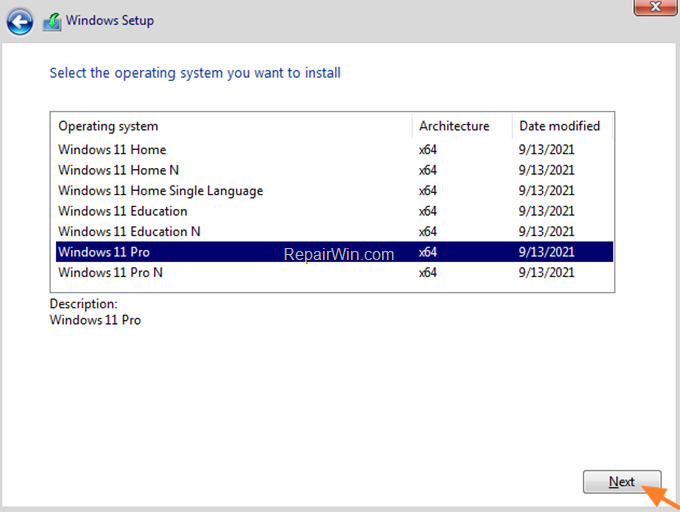
Task: Select Windows 11 Education N entry
Action: 334,231
